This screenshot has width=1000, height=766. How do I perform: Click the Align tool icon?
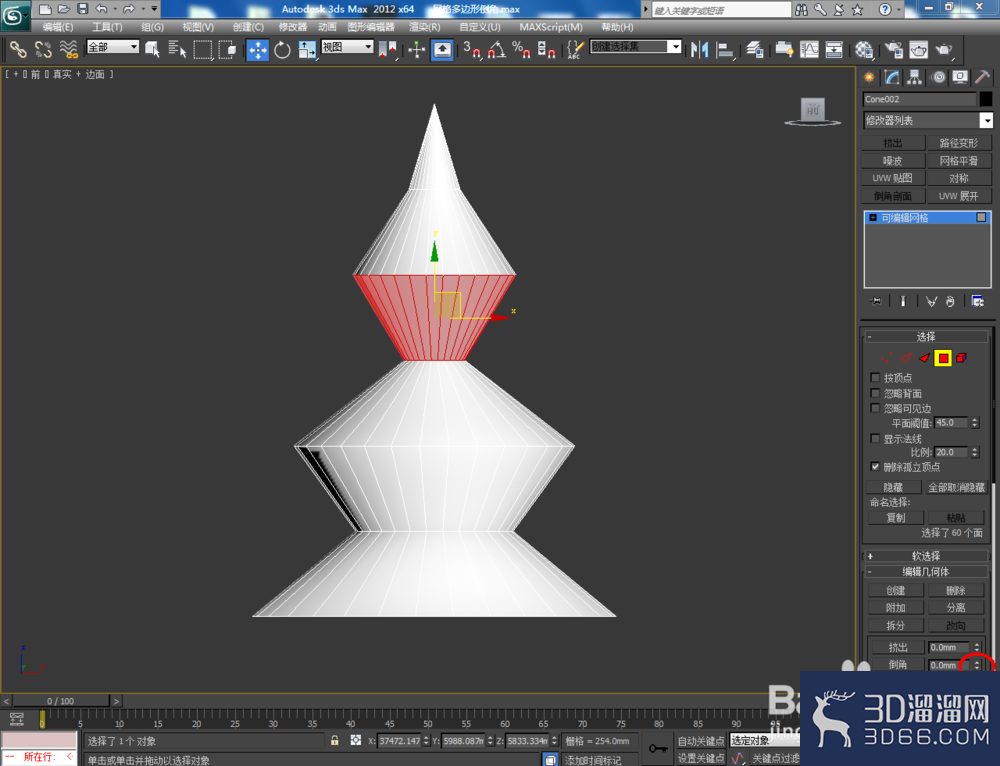pos(724,49)
